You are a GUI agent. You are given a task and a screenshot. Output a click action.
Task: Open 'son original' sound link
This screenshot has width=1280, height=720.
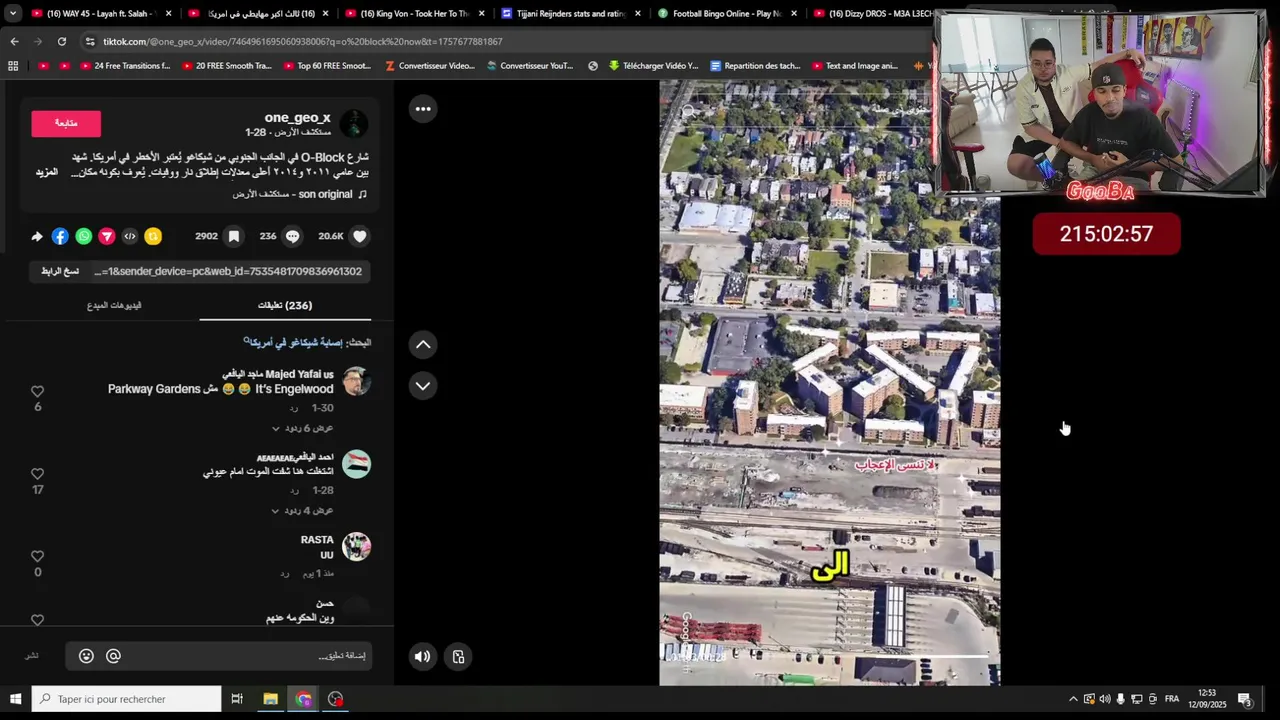pos(300,194)
